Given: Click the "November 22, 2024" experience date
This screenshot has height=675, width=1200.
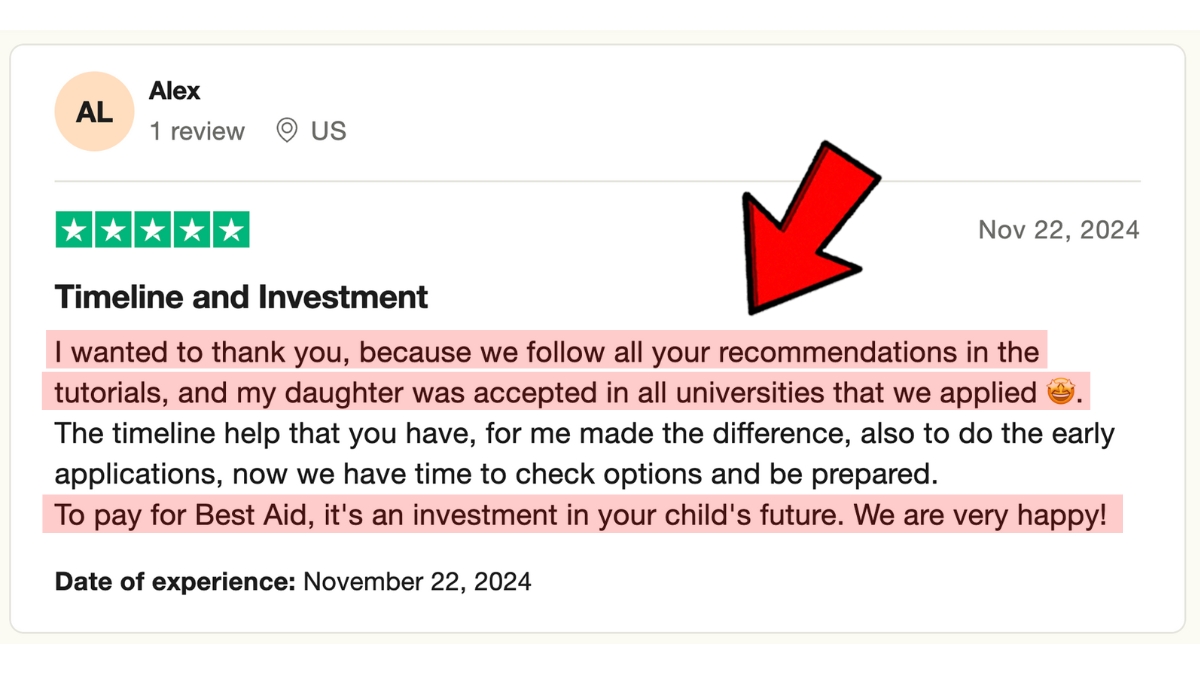Looking at the screenshot, I should [417, 581].
